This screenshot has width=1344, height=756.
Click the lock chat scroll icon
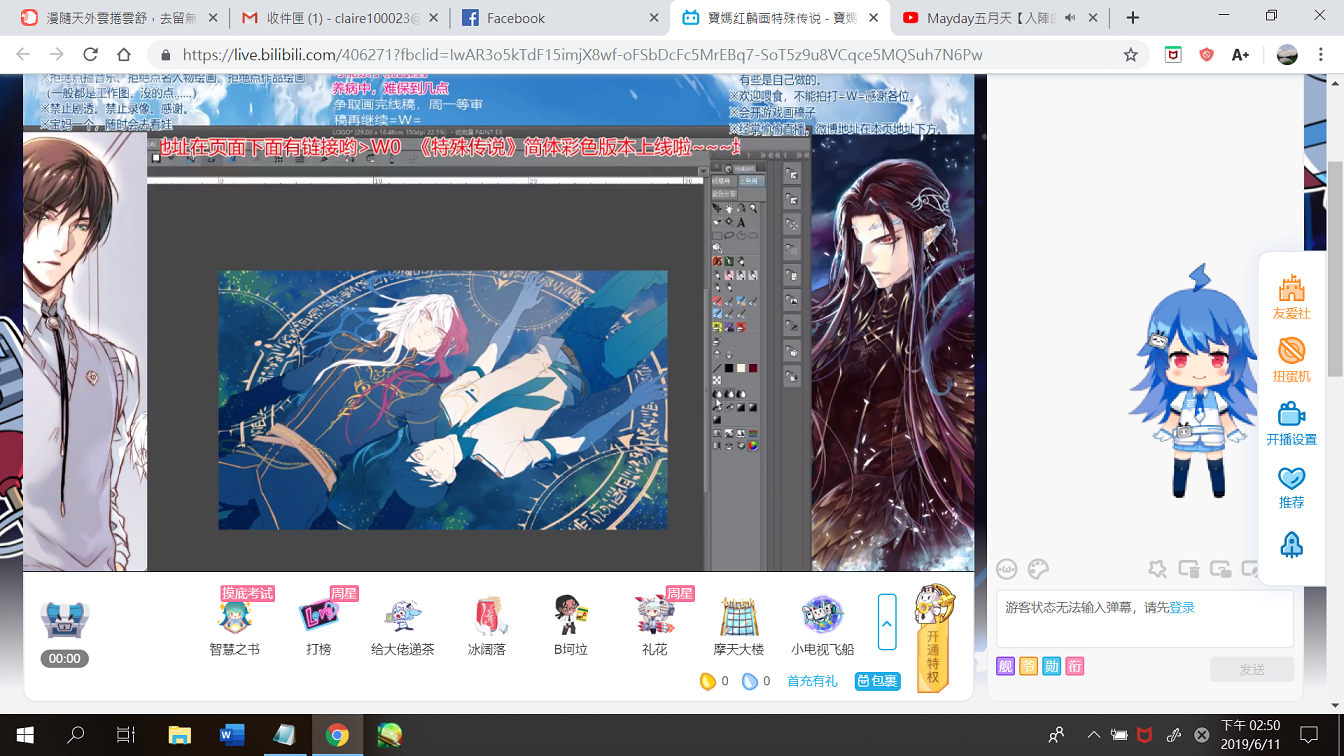click(x=1221, y=569)
